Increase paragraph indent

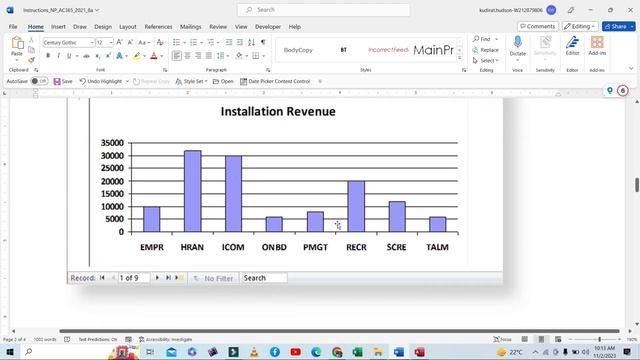240,42
